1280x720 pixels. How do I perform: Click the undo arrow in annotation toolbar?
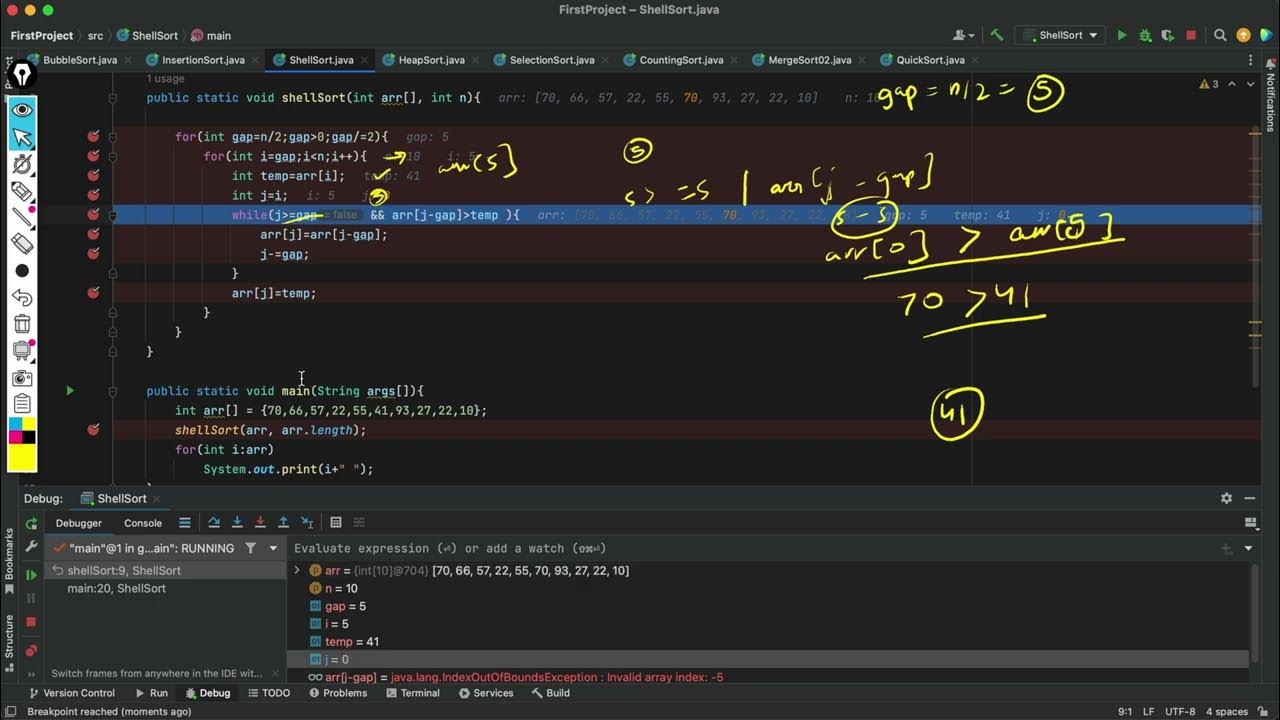point(22,298)
